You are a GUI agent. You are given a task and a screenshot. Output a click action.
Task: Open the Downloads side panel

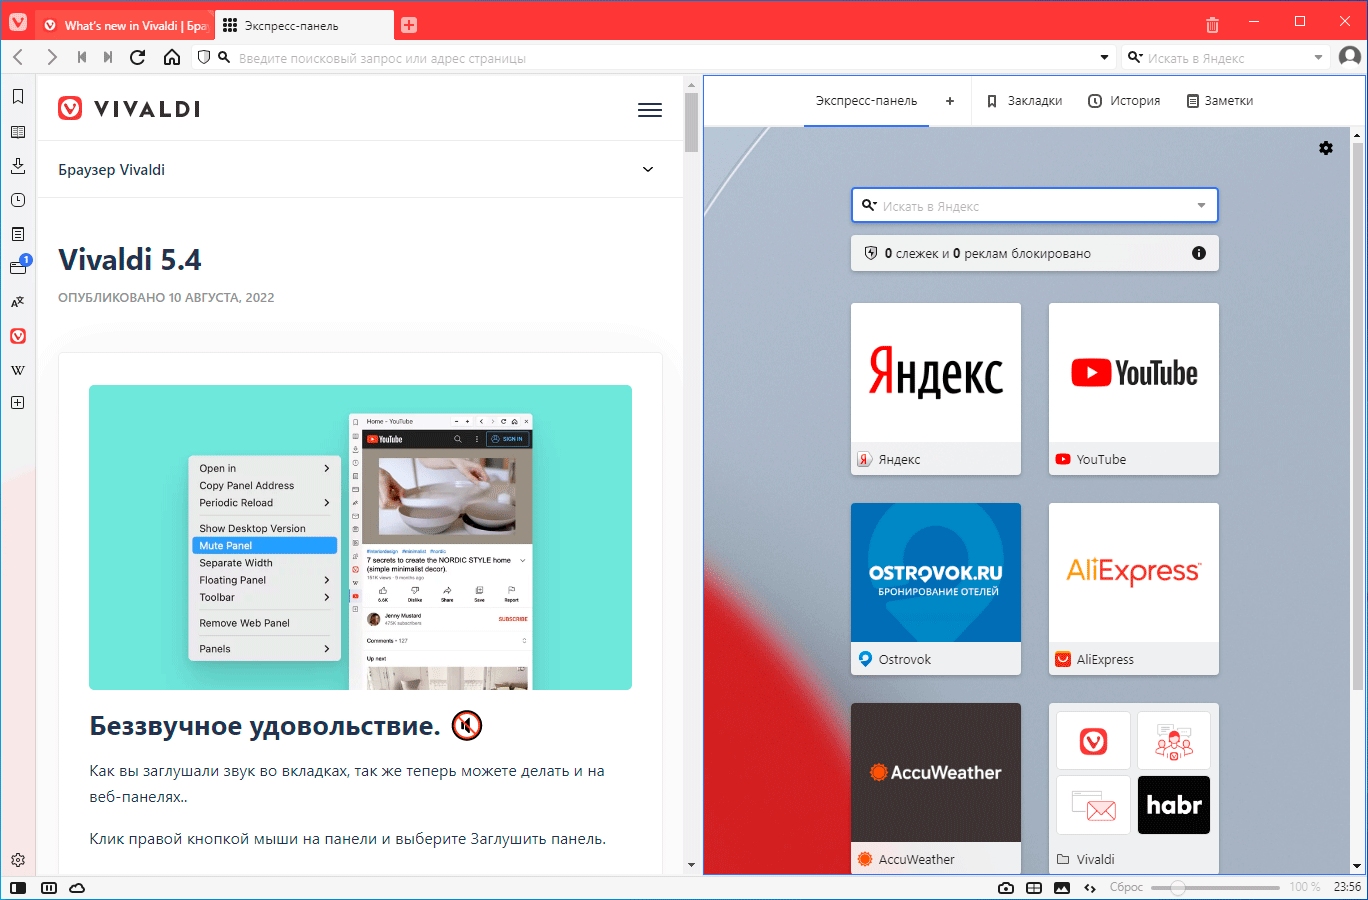[18, 166]
